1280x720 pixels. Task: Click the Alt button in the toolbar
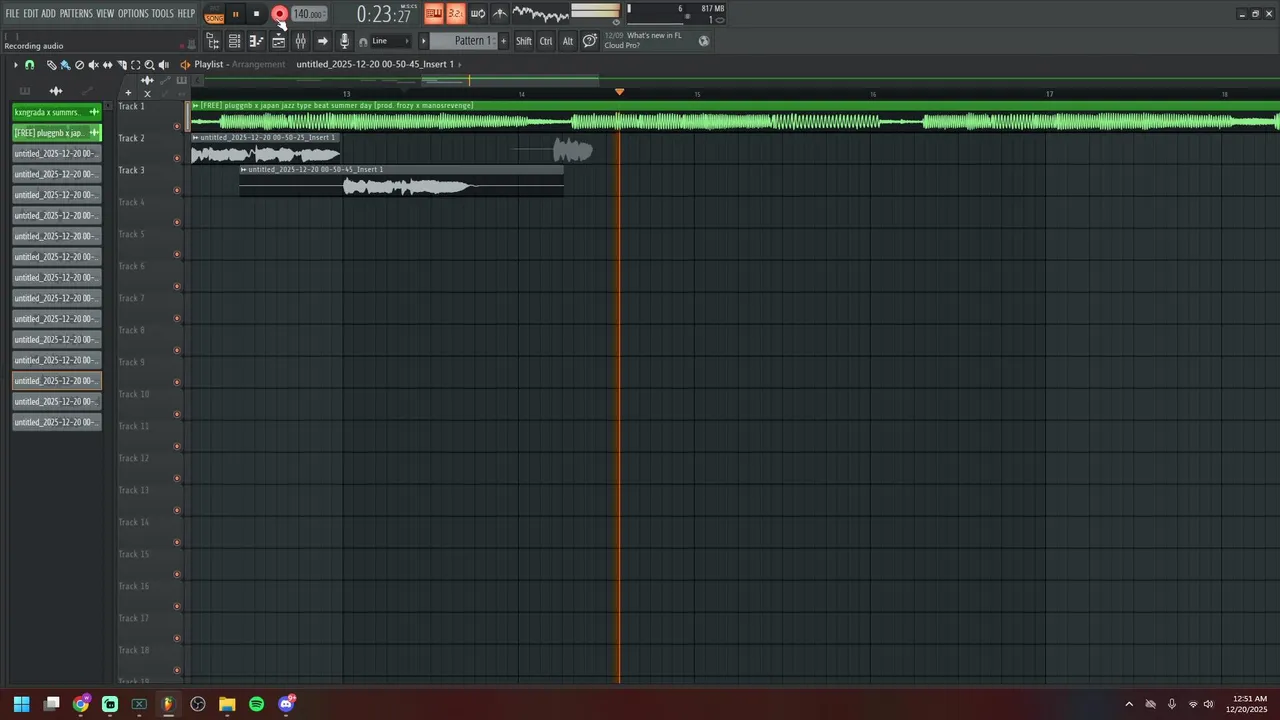click(x=568, y=41)
